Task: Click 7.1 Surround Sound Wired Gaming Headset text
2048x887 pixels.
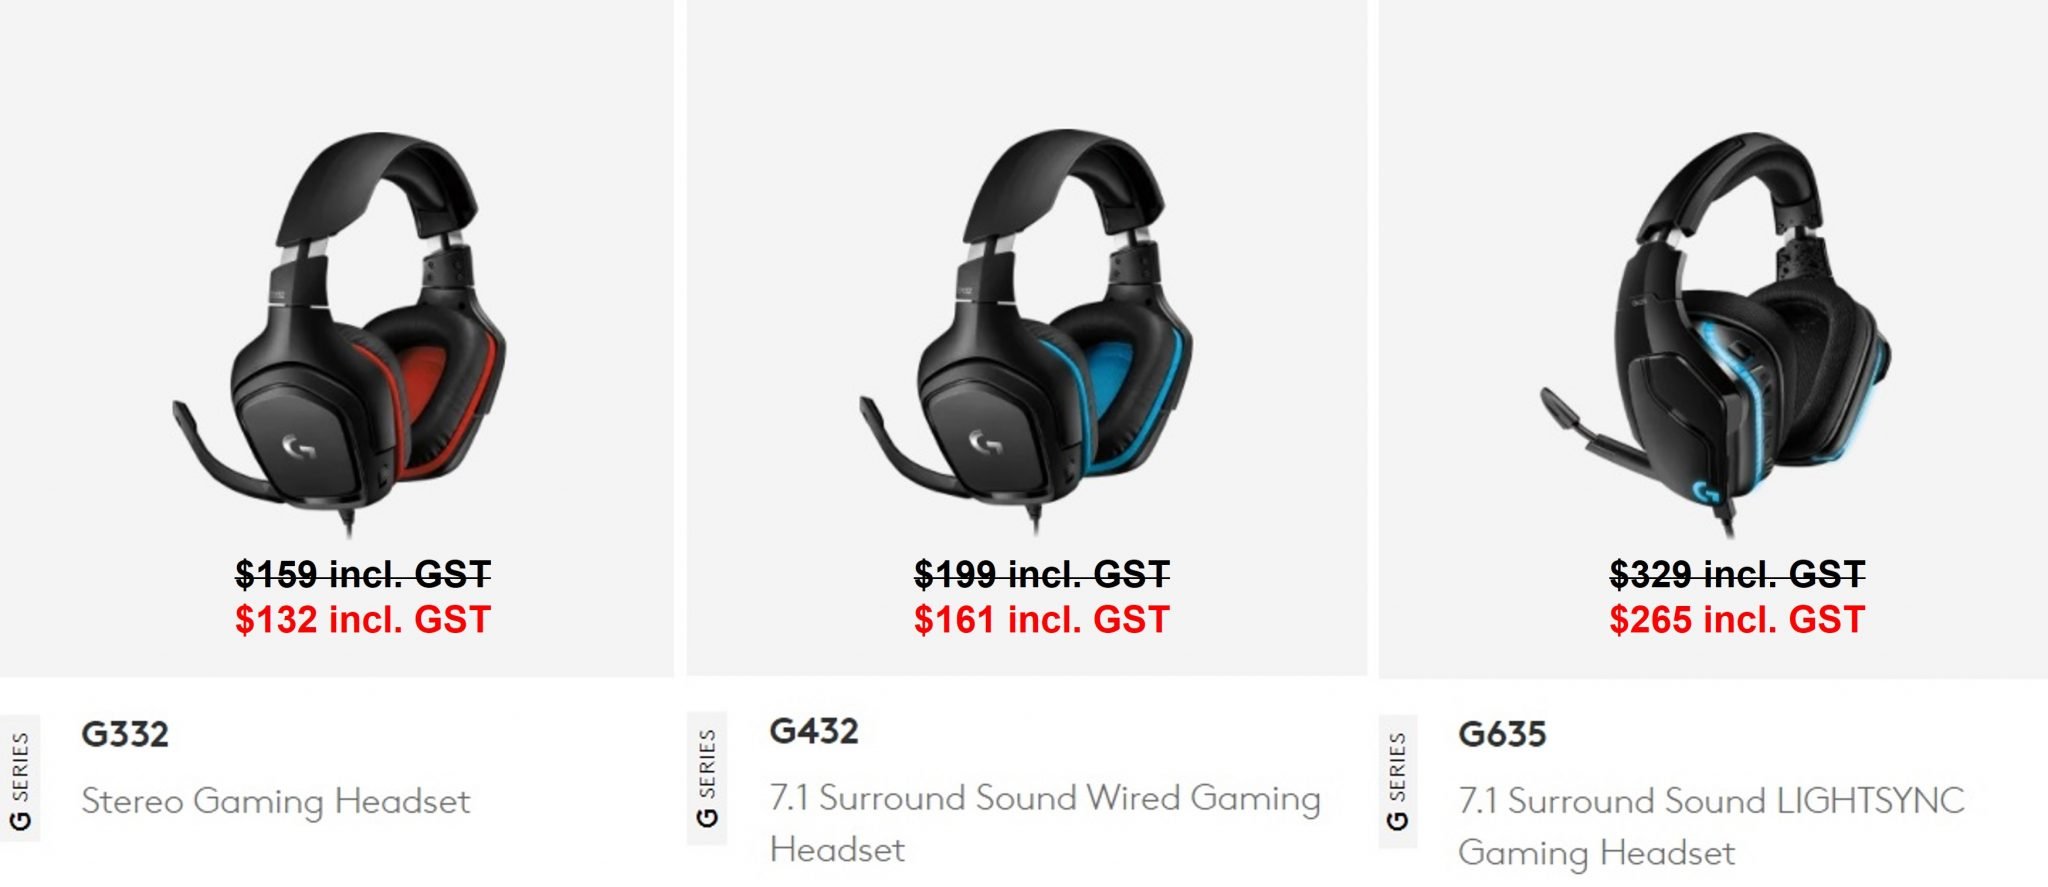Action: (1045, 823)
